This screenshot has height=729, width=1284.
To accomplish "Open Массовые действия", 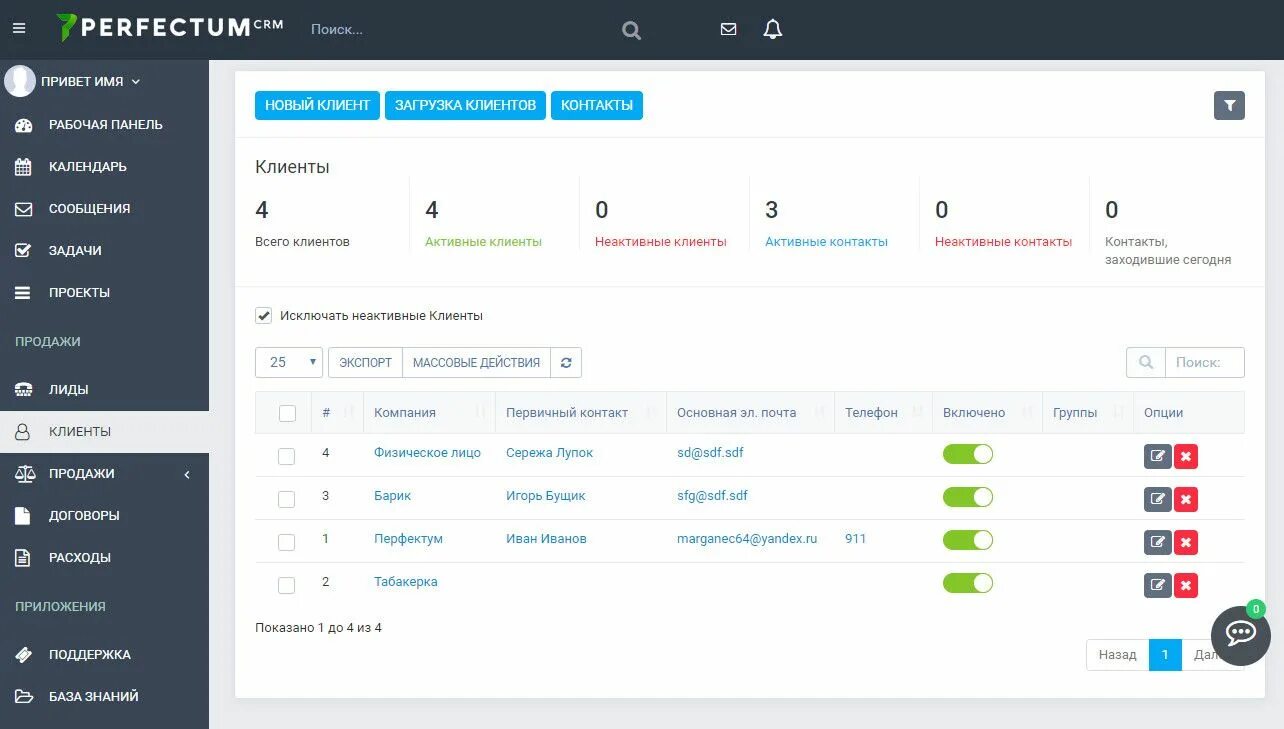I will pyautogui.click(x=476, y=362).
